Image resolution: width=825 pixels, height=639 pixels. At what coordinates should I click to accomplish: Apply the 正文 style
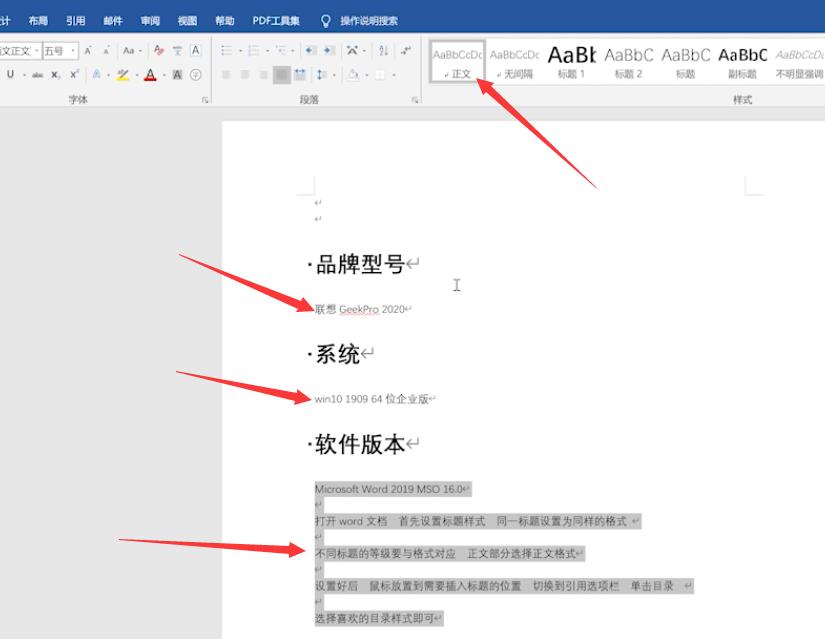(457, 62)
